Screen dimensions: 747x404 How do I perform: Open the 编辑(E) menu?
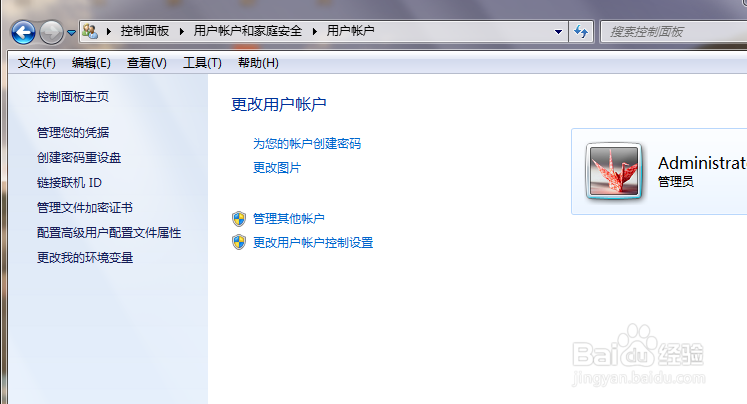click(91, 63)
